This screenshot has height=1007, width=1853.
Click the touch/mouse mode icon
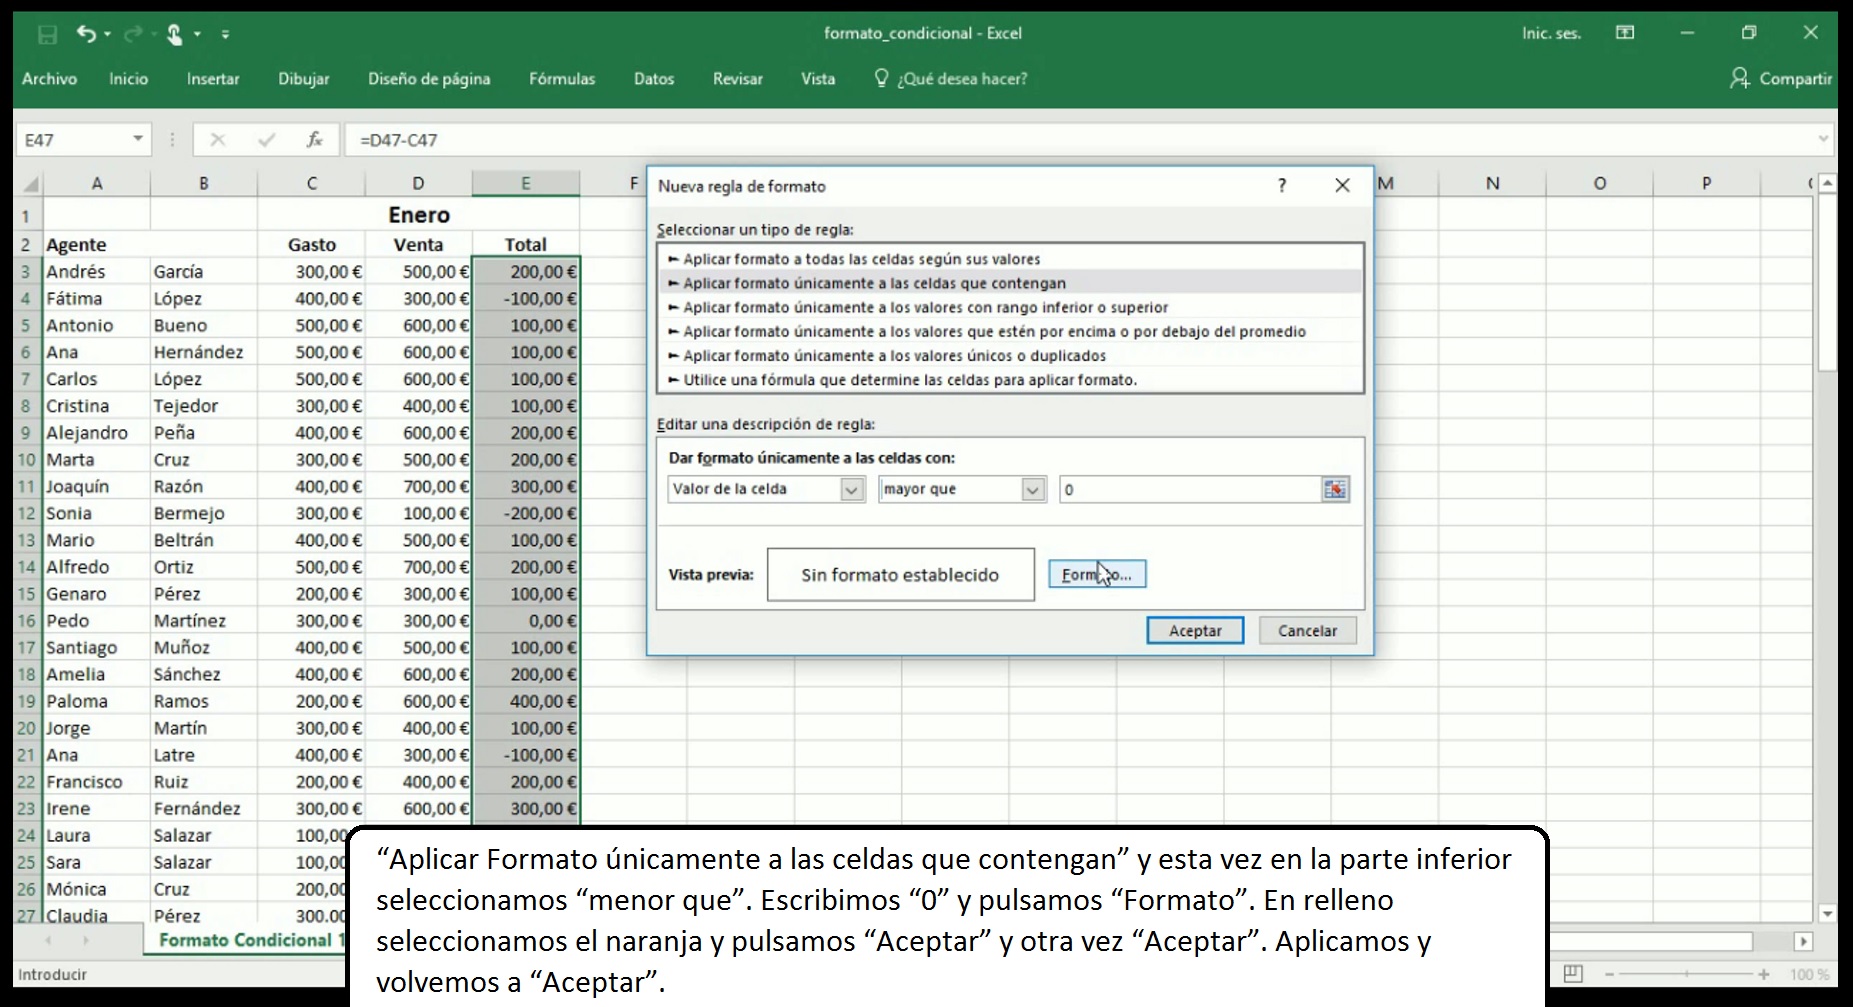(175, 35)
